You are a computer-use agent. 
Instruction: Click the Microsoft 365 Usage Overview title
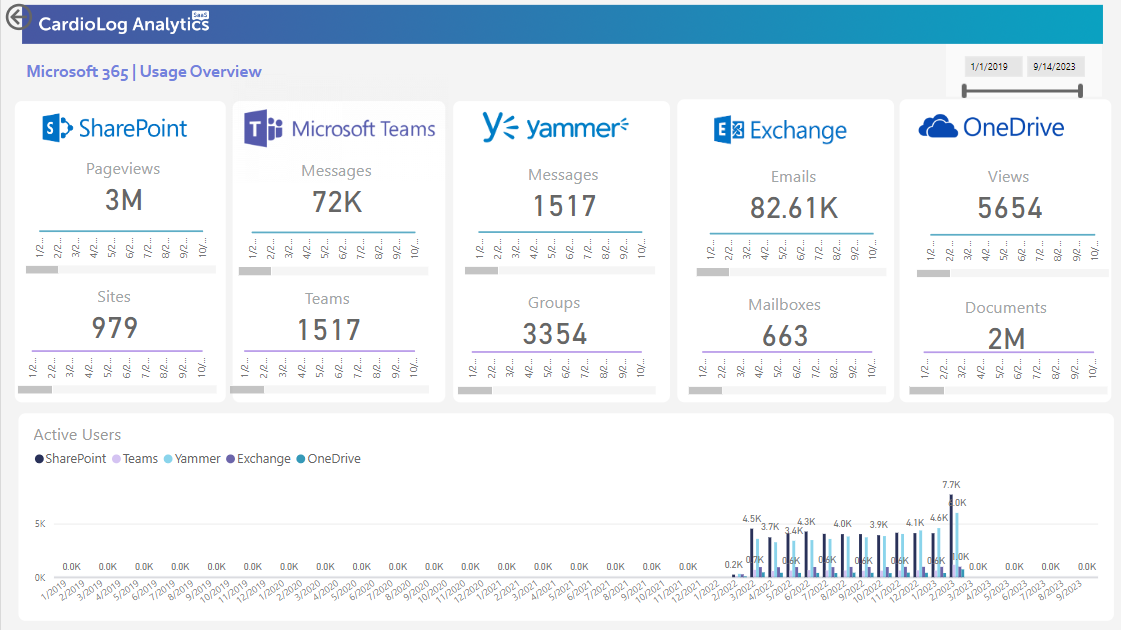coord(144,72)
